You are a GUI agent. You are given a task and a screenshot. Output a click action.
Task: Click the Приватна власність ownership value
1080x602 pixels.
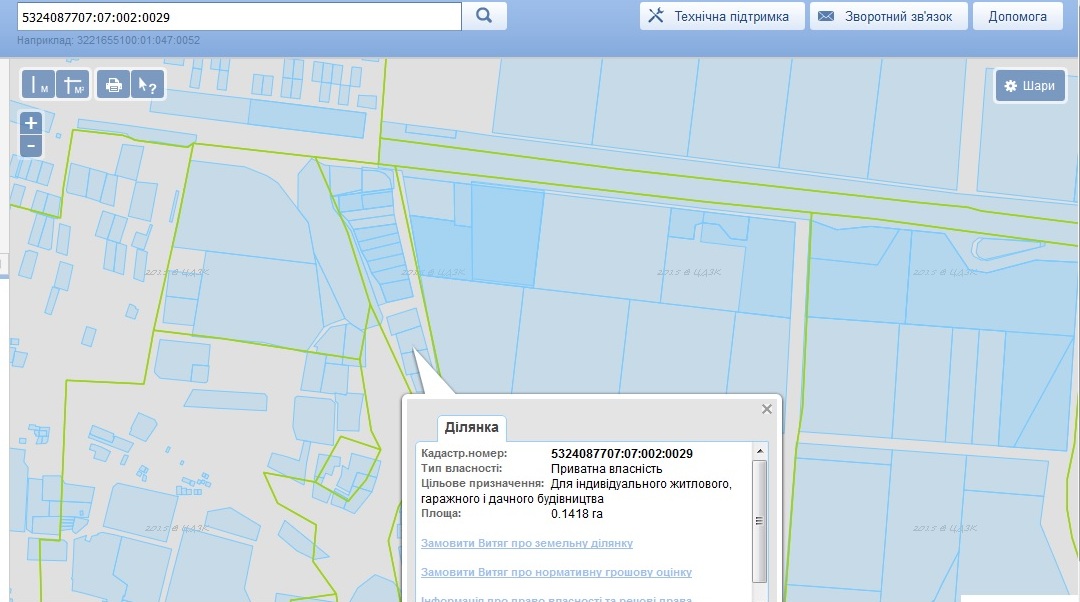pos(607,468)
